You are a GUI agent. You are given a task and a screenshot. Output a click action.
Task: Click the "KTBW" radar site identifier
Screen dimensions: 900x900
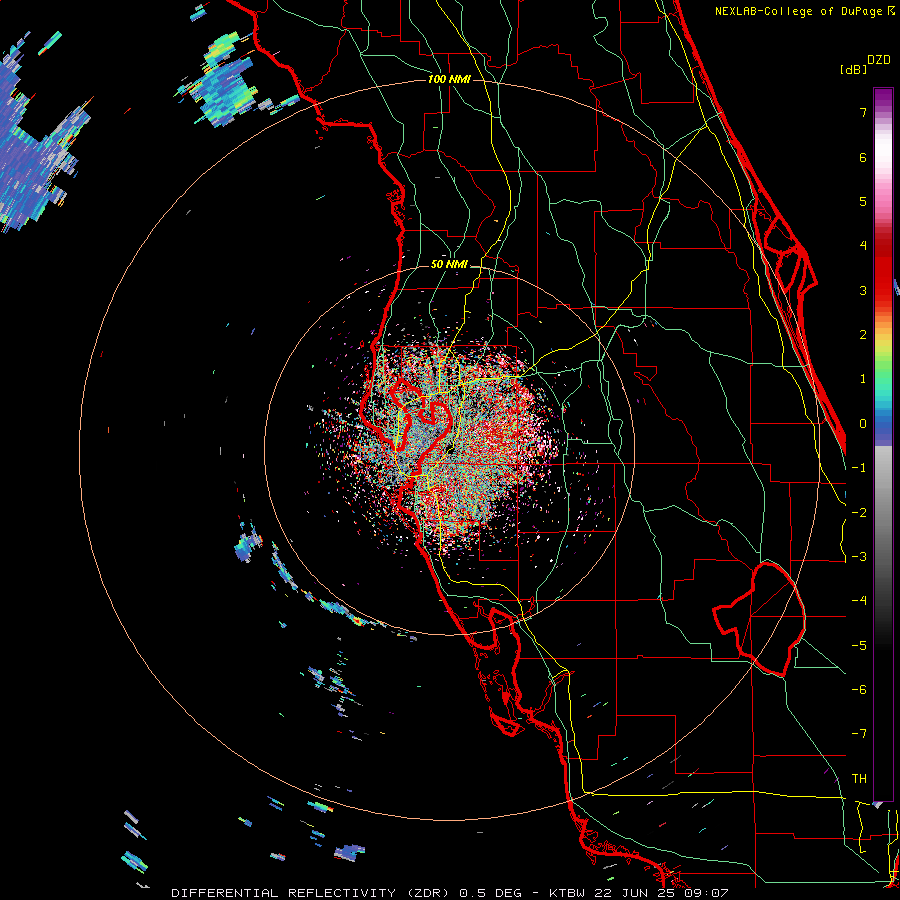(x=567, y=893)
